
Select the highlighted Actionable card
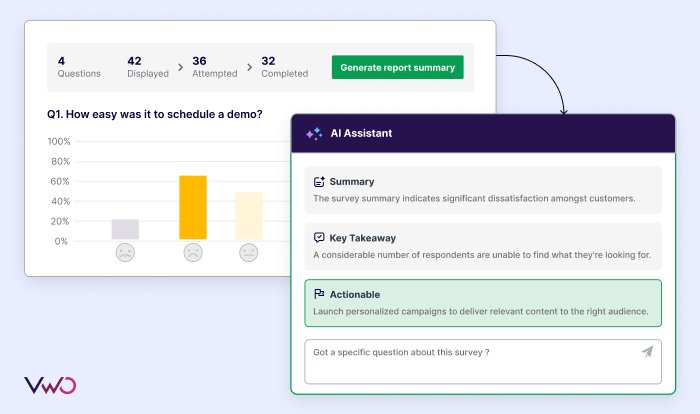coord(483,303)
